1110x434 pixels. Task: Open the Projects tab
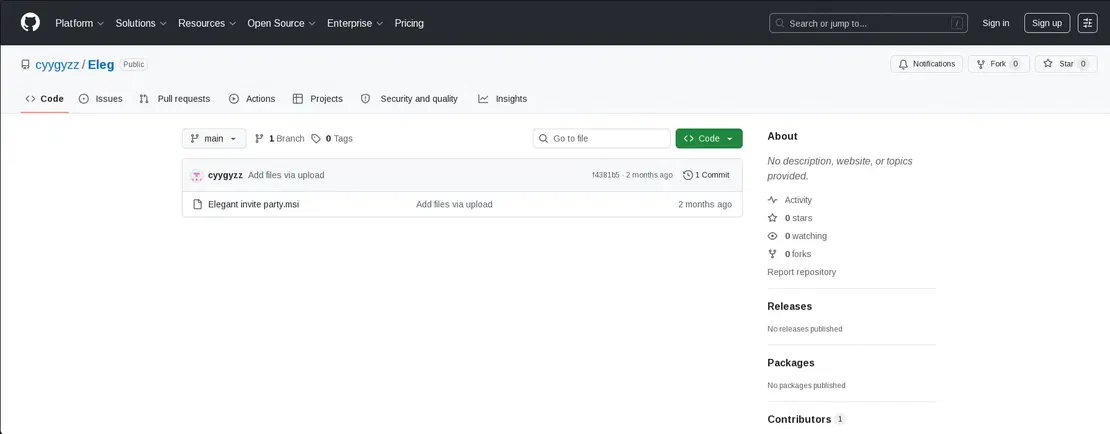point(318,99)
